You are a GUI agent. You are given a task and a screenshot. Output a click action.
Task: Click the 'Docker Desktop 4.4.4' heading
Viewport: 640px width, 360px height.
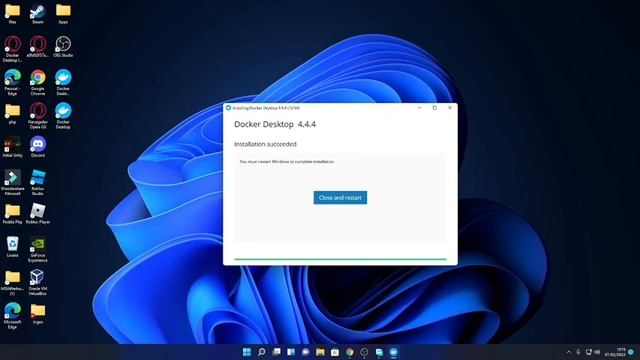pos(275,124)
